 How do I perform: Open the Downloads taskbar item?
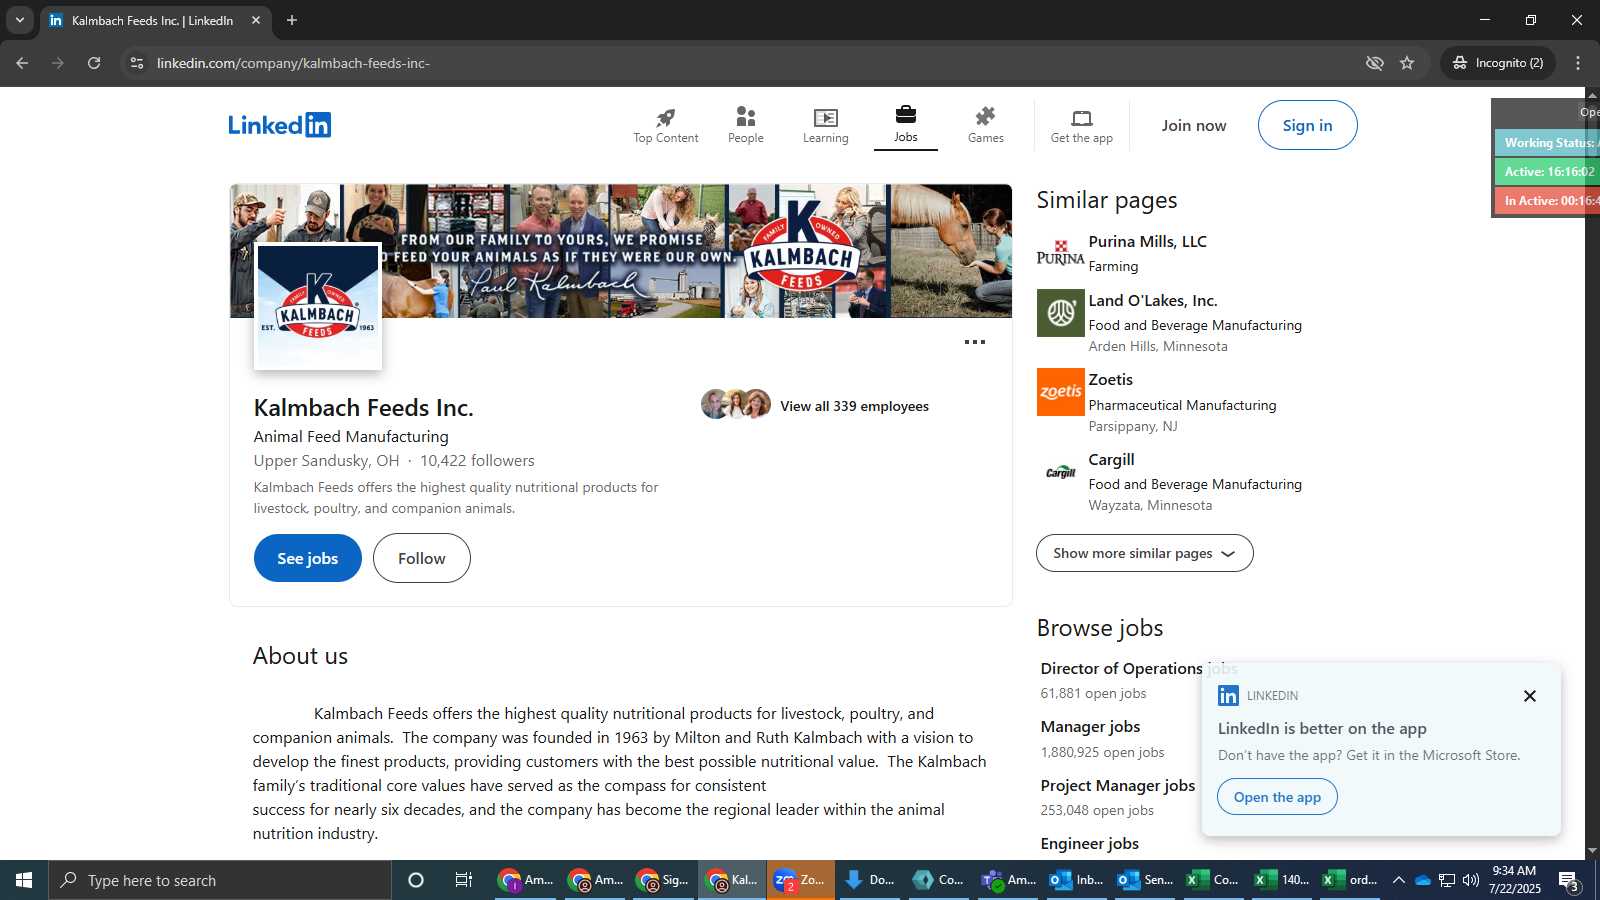pos(869,880)
